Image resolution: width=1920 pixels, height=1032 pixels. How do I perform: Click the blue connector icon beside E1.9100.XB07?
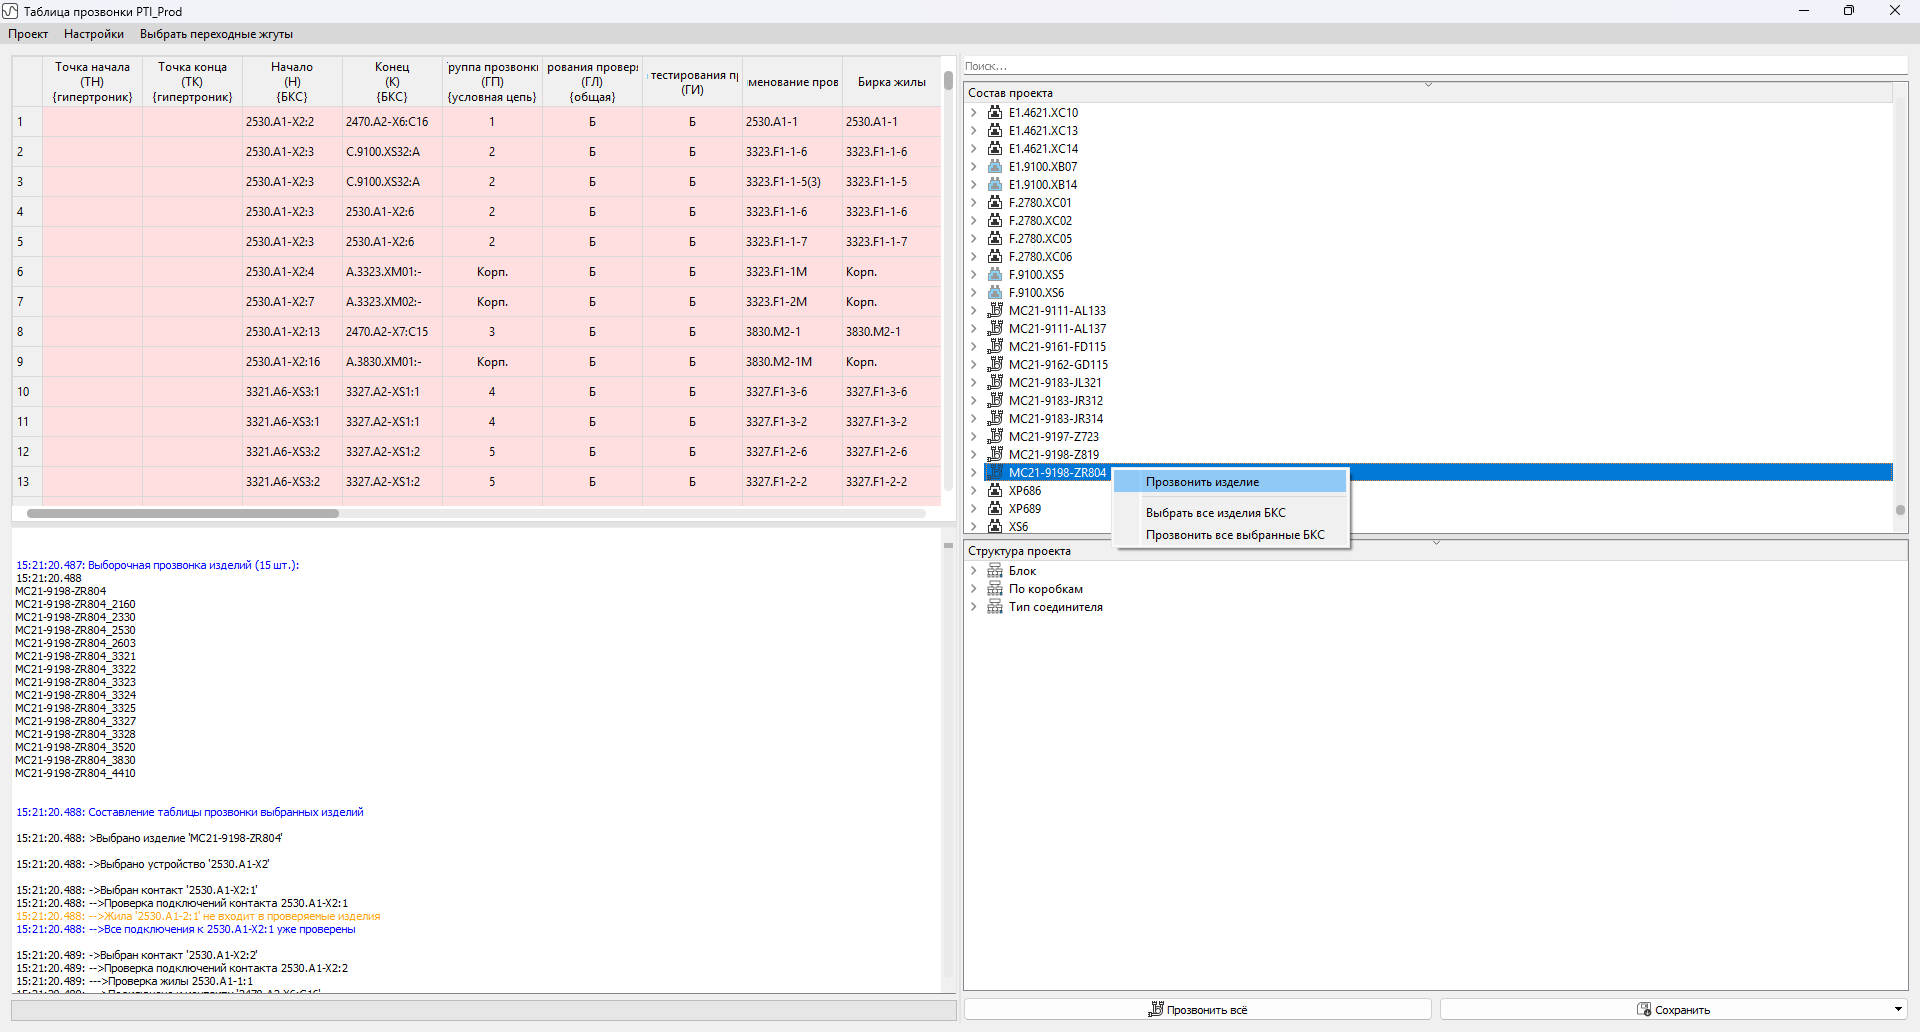[995, 167]
